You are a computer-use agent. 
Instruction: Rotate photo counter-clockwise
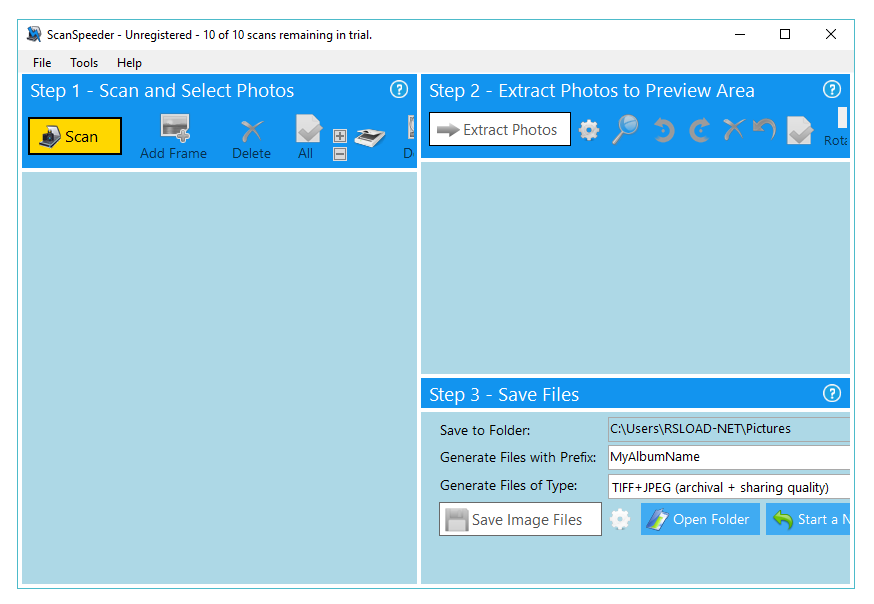click(x=663, y=130)
